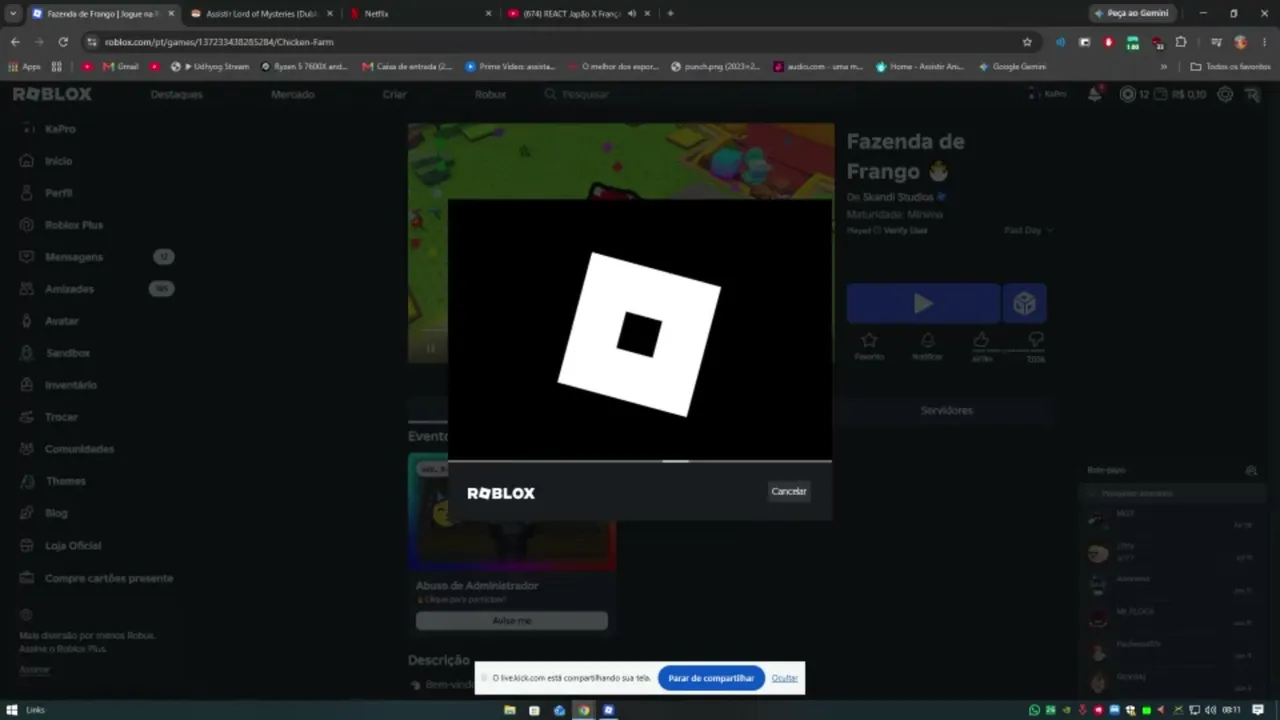This screenshot has width=1280, height=720.
Task: Click the Chrome address bar URL
Action: pos(219,42)
